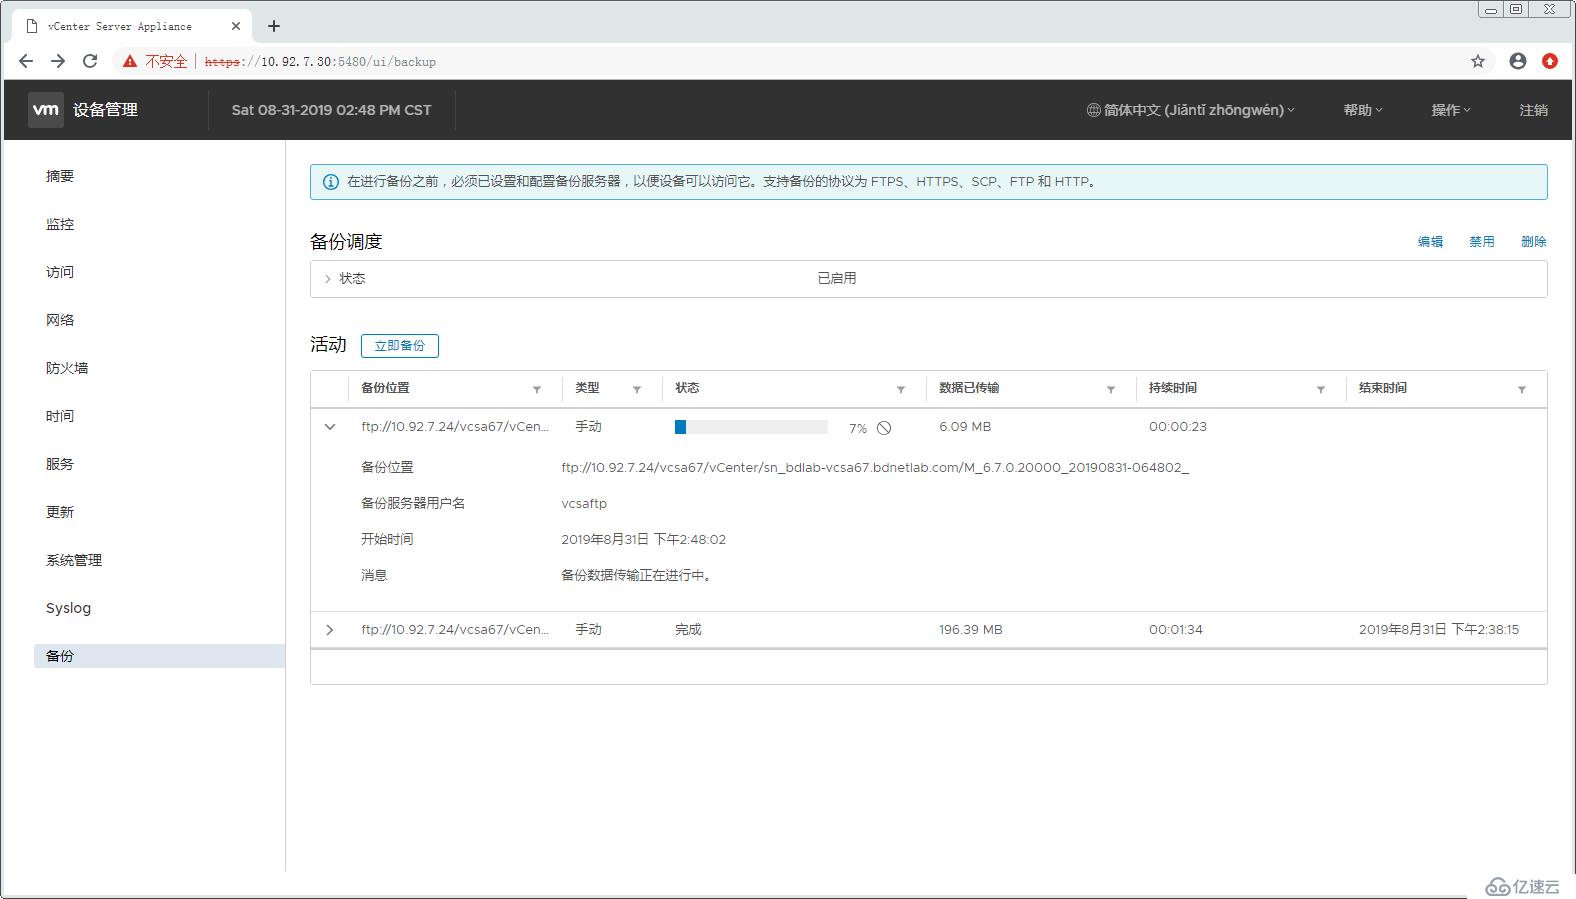Image resolution: width=1576 pixels, height=899 pixels.
Task: Bookmark this page with the star icon
Action: (x=1478, y=61)
